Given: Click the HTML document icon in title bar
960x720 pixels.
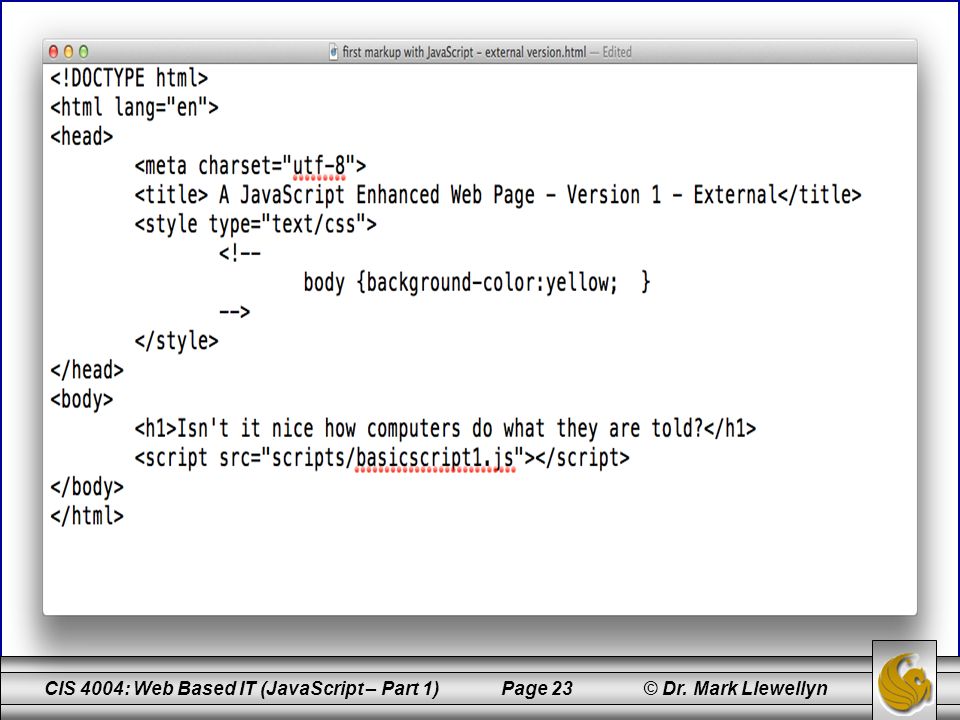Looking at the screenshot, I should [334, 52].
